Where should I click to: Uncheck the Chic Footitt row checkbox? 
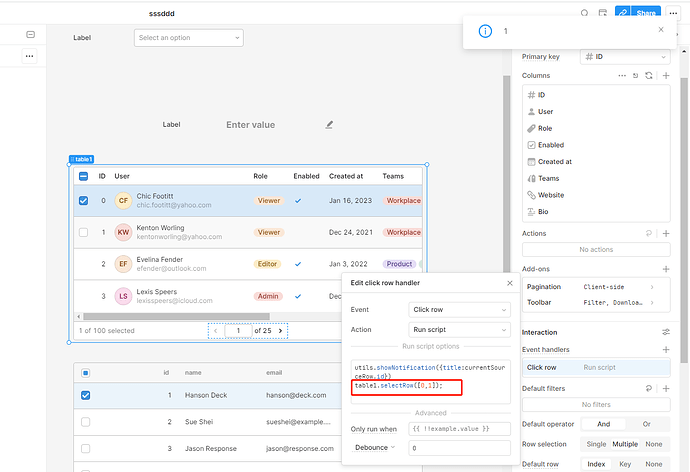click(x=83, y=201)
